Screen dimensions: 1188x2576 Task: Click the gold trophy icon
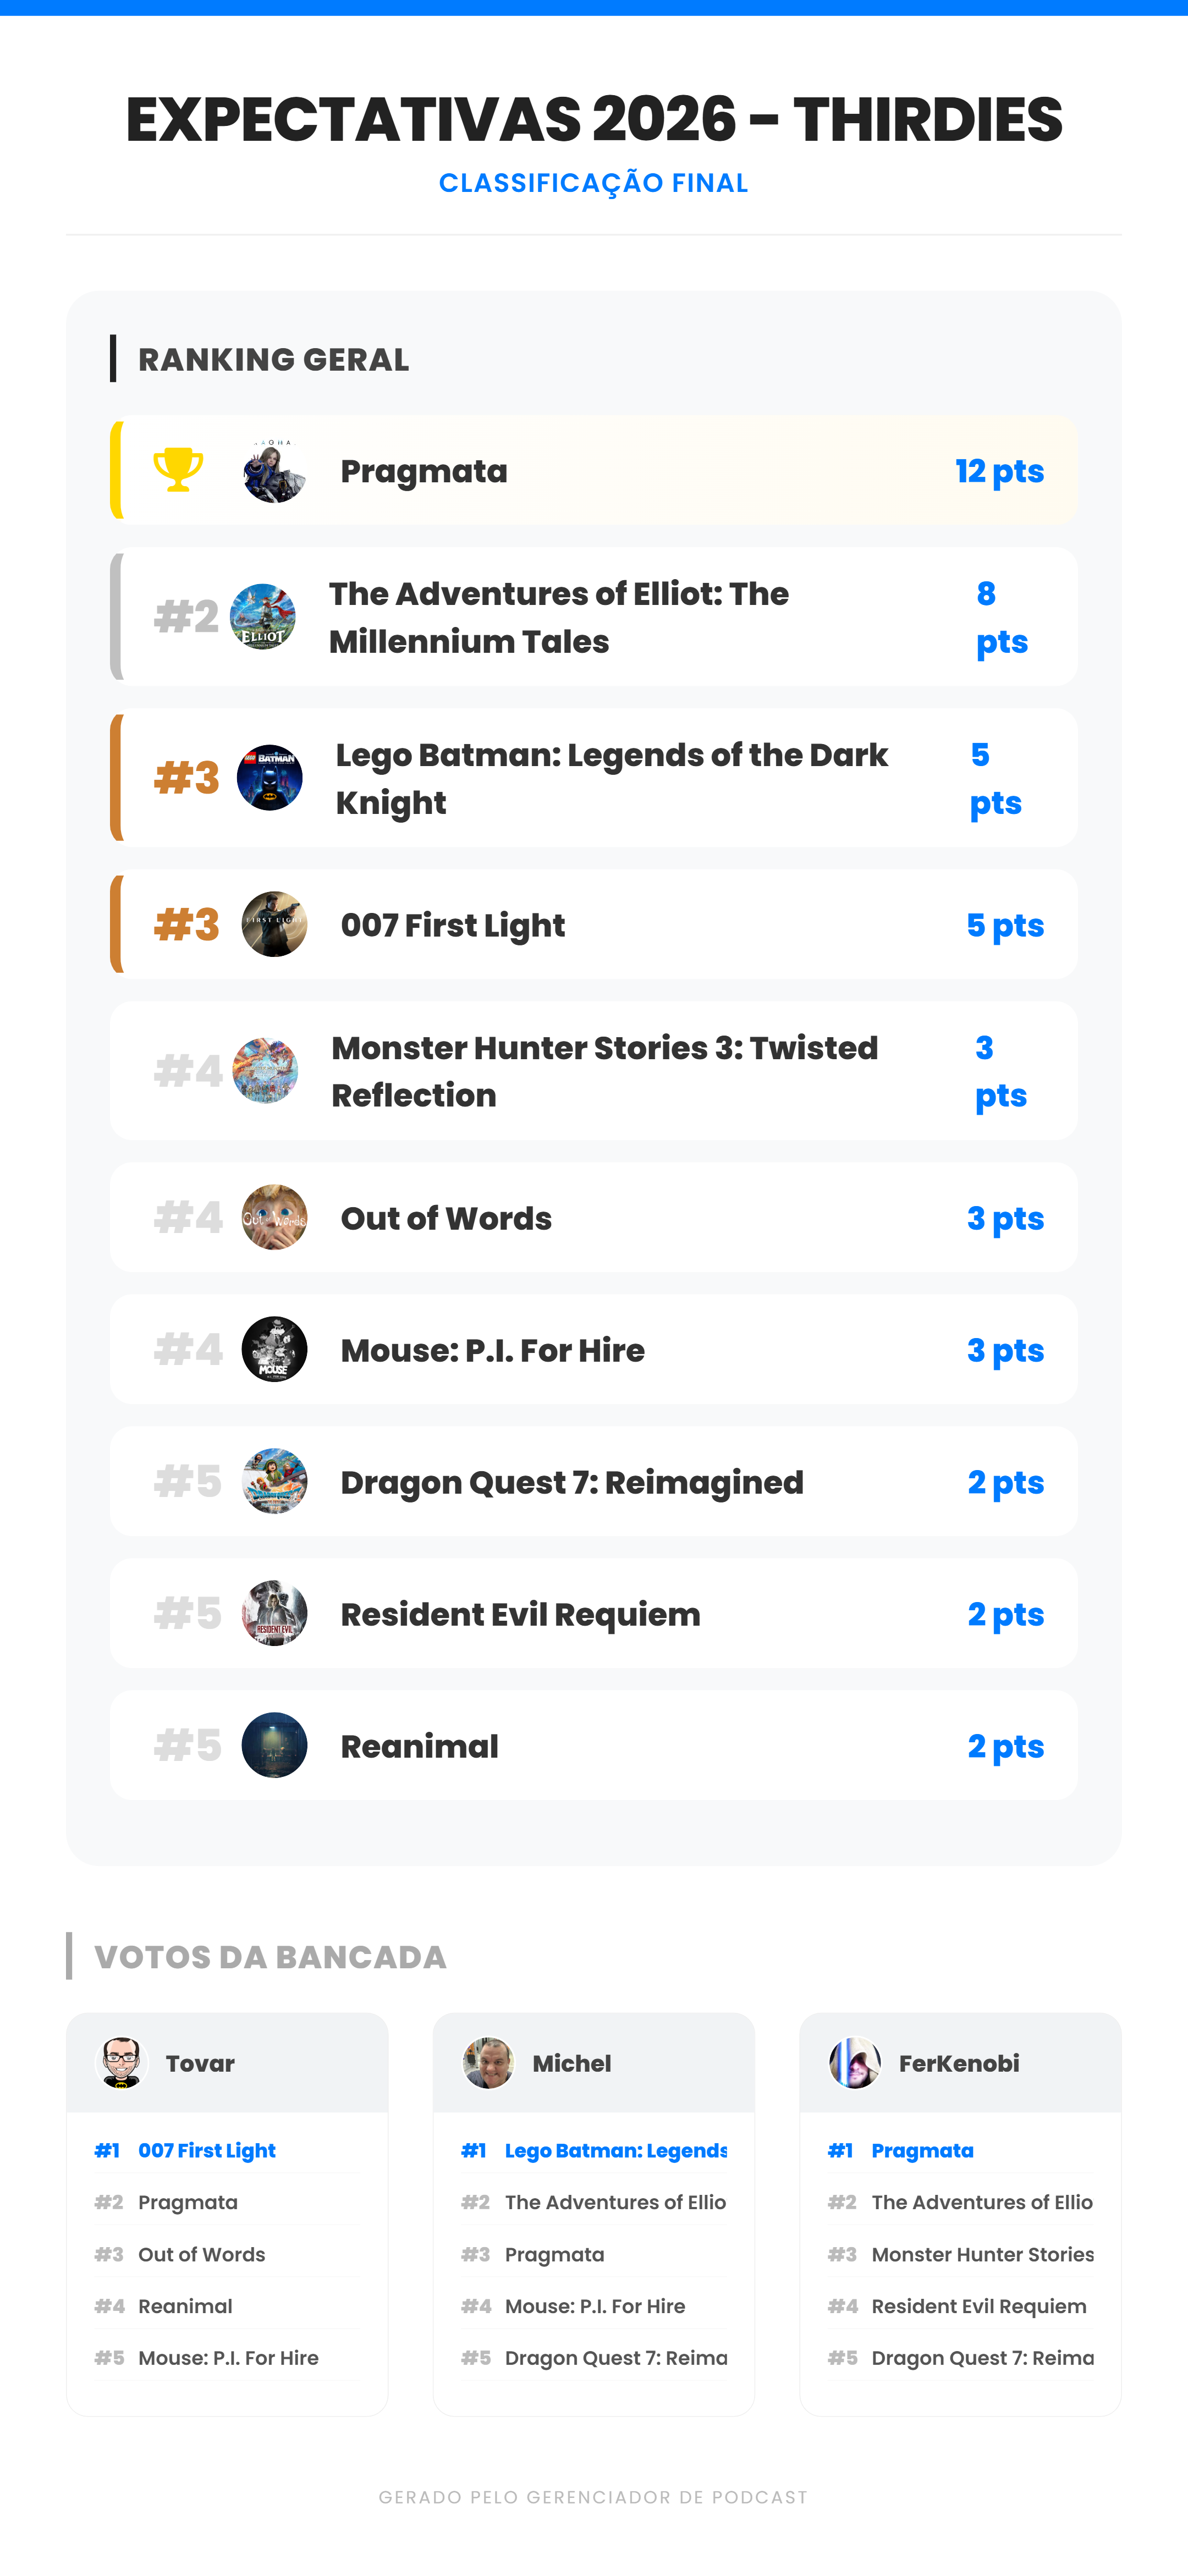(x=178, y=469)
